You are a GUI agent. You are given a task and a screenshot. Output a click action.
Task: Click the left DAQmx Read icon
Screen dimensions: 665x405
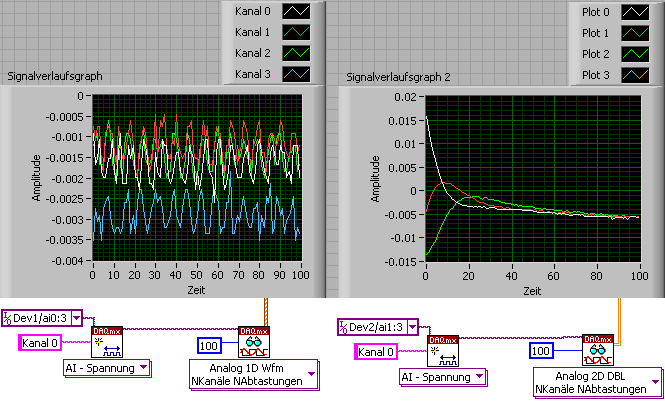(254, 342)
